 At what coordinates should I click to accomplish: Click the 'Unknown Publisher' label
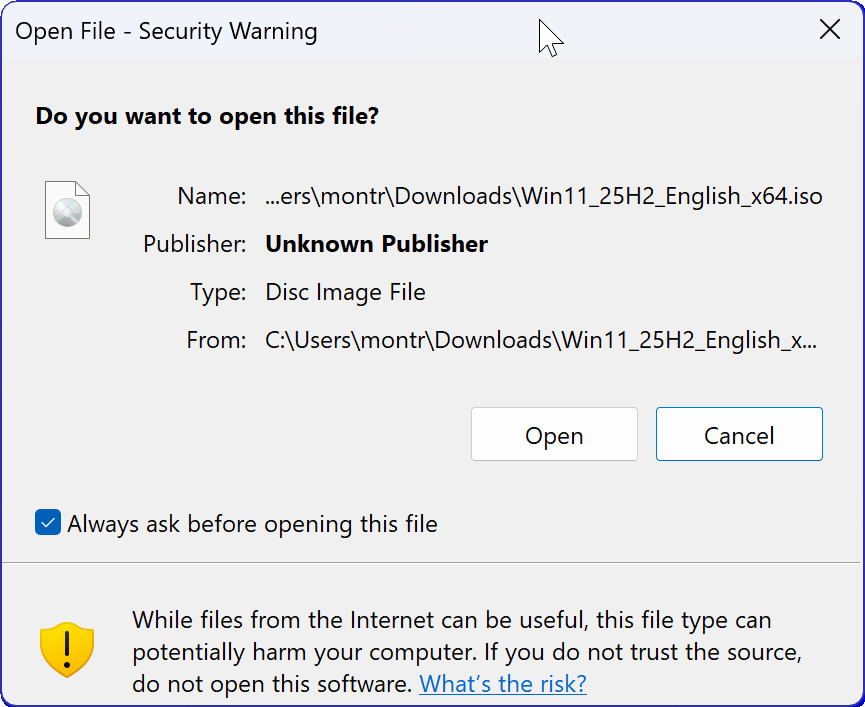tap(376, 244)
